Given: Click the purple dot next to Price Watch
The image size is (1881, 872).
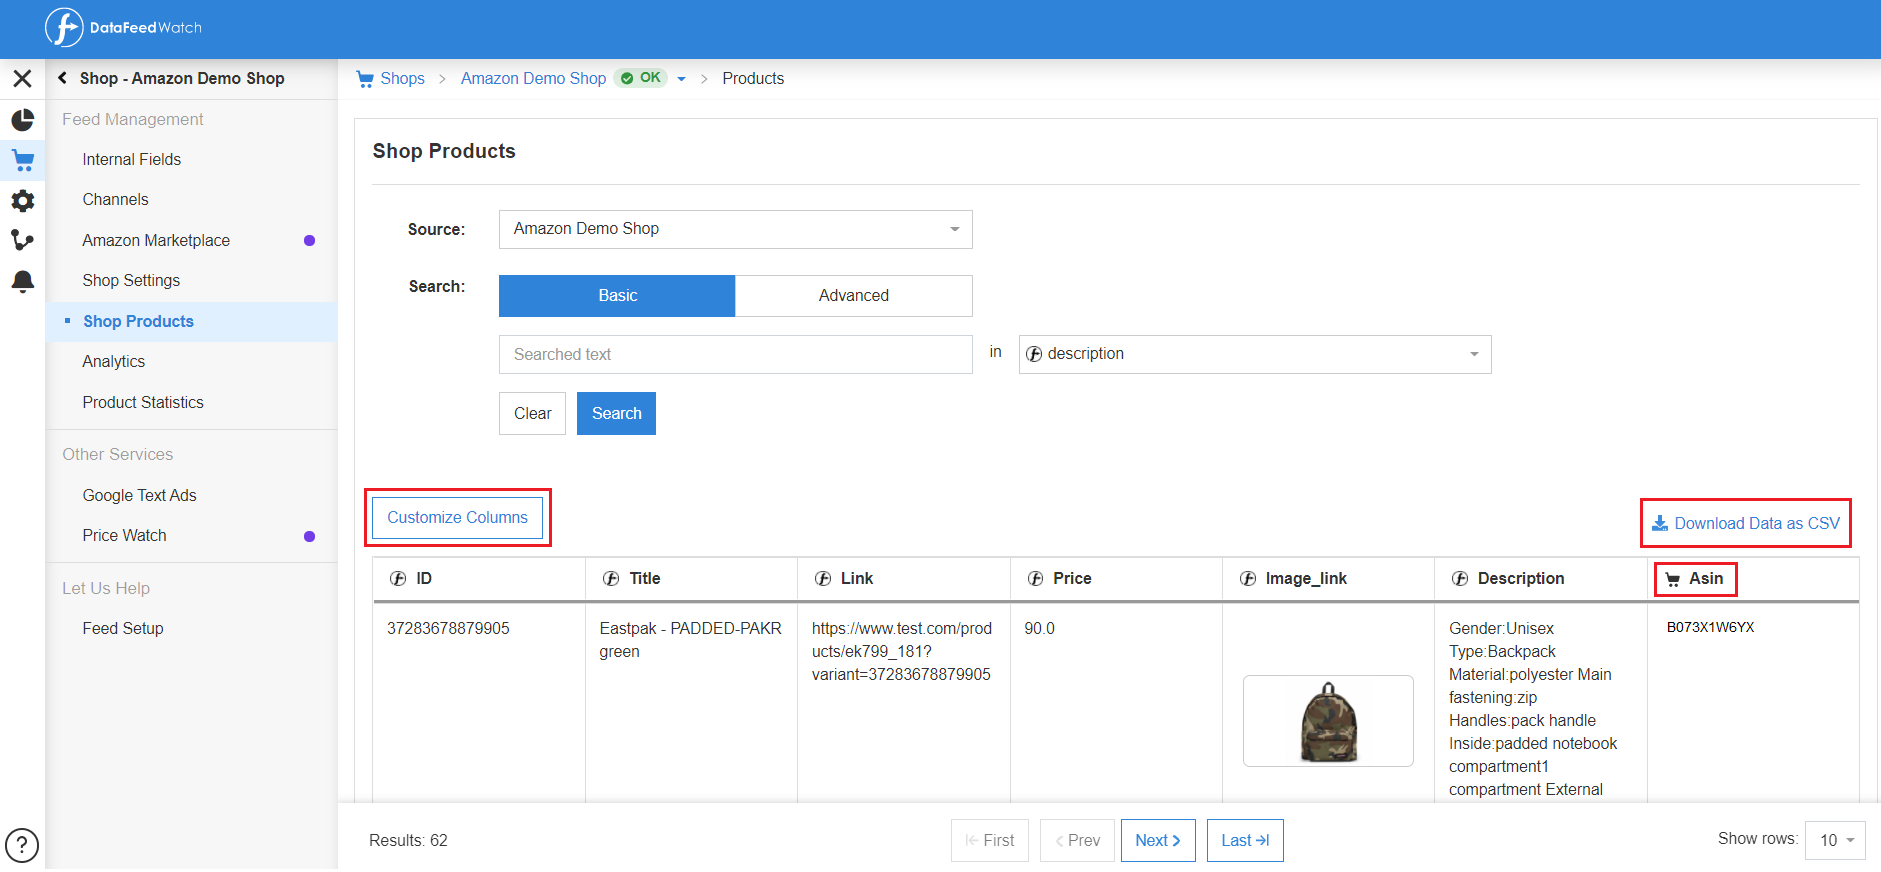Looking at the screenshot, I should 309,536.
